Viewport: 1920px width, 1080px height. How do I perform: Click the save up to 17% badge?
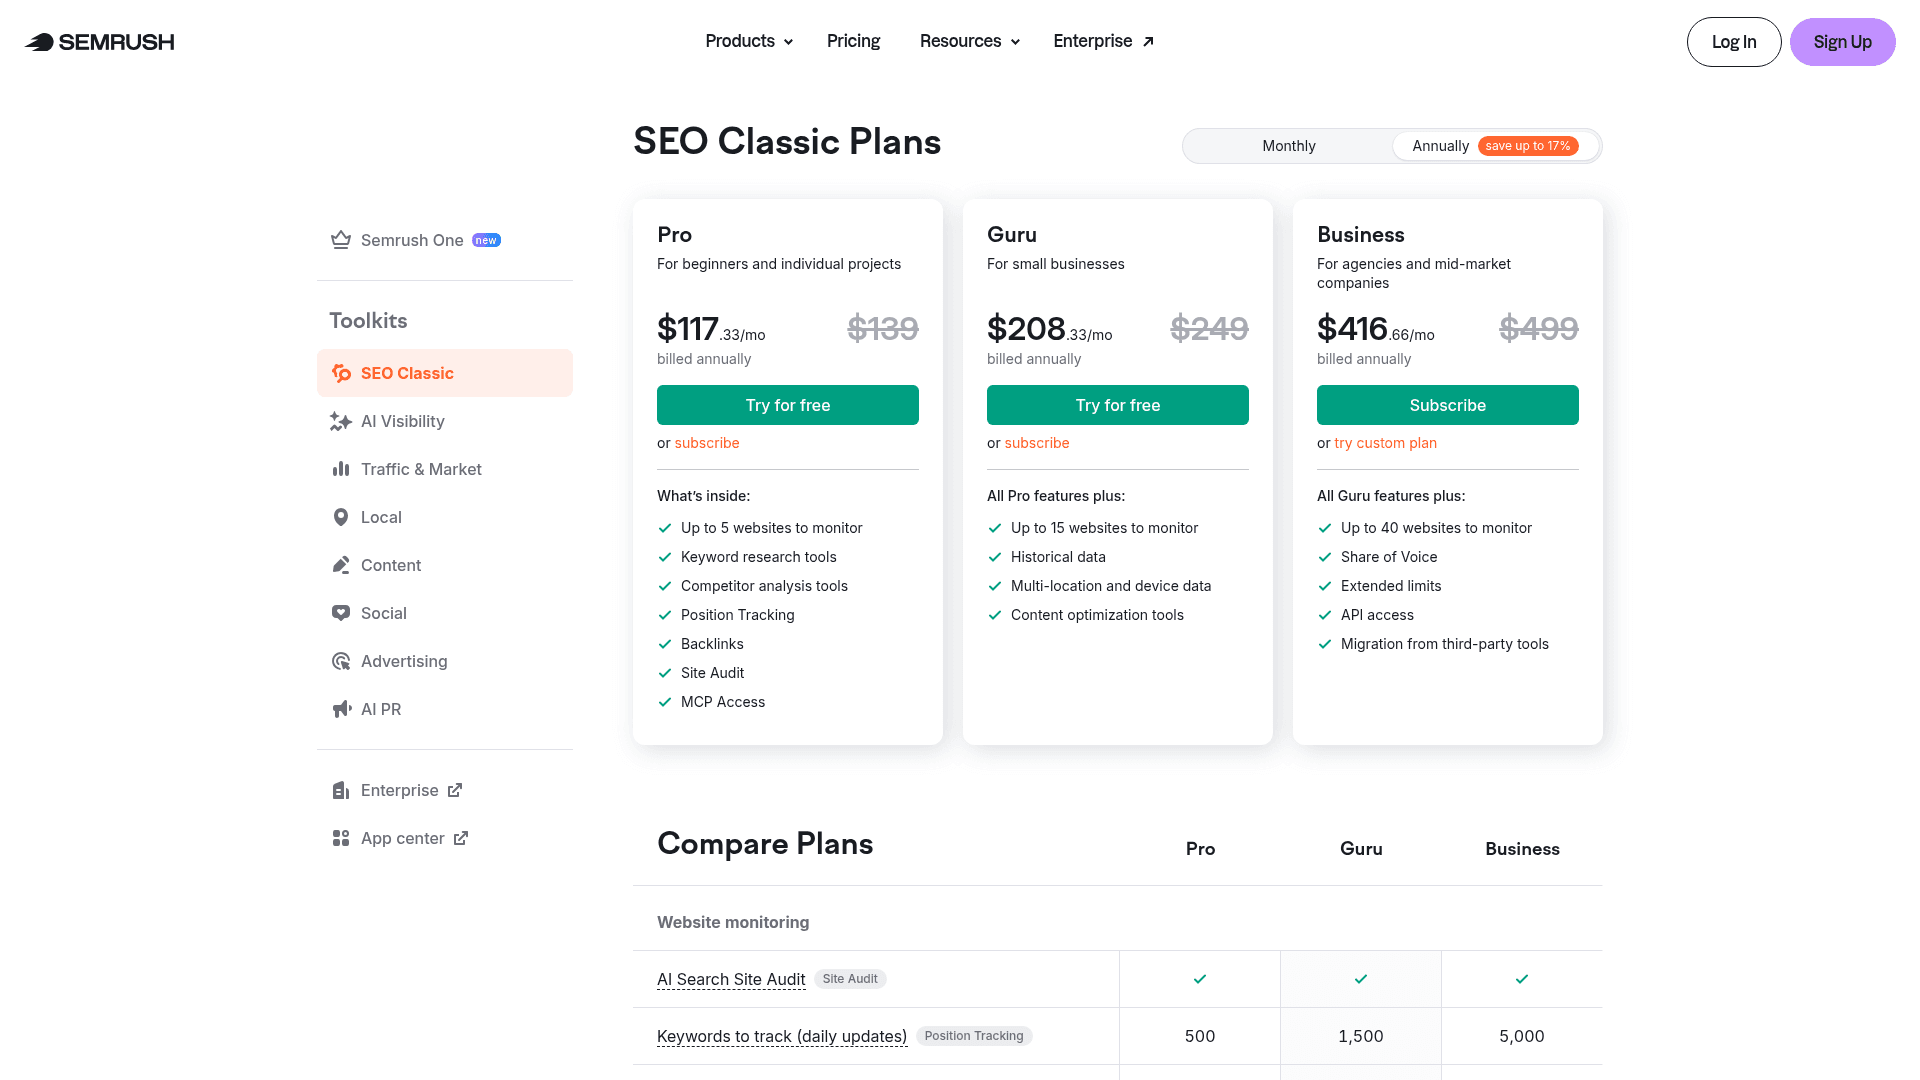1528,145
